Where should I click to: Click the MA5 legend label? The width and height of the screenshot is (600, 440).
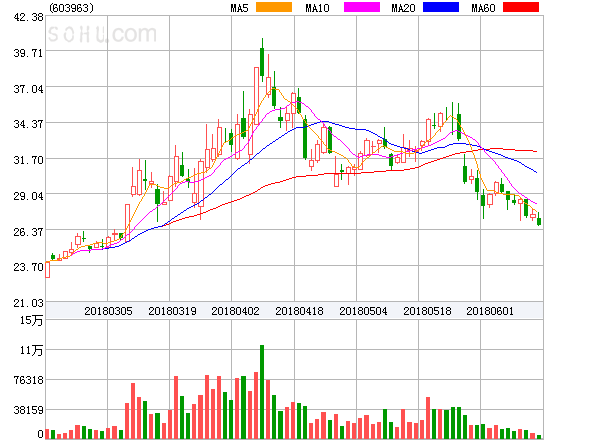click(x=240, y=8)
